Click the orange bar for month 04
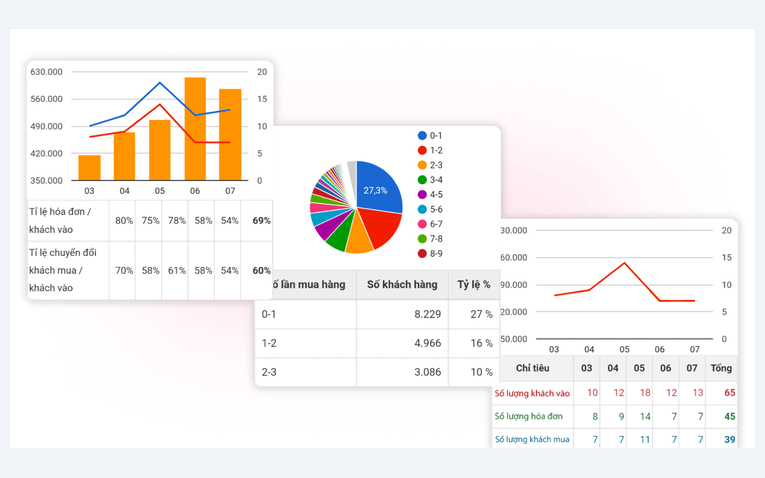765x478 pixels. [124, 157]
